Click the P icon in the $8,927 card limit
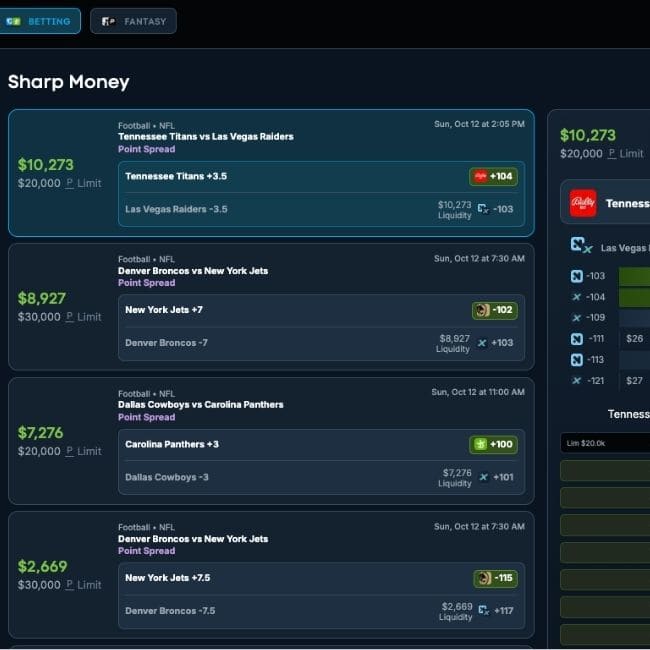650x650 pixels. click(70, 317)
